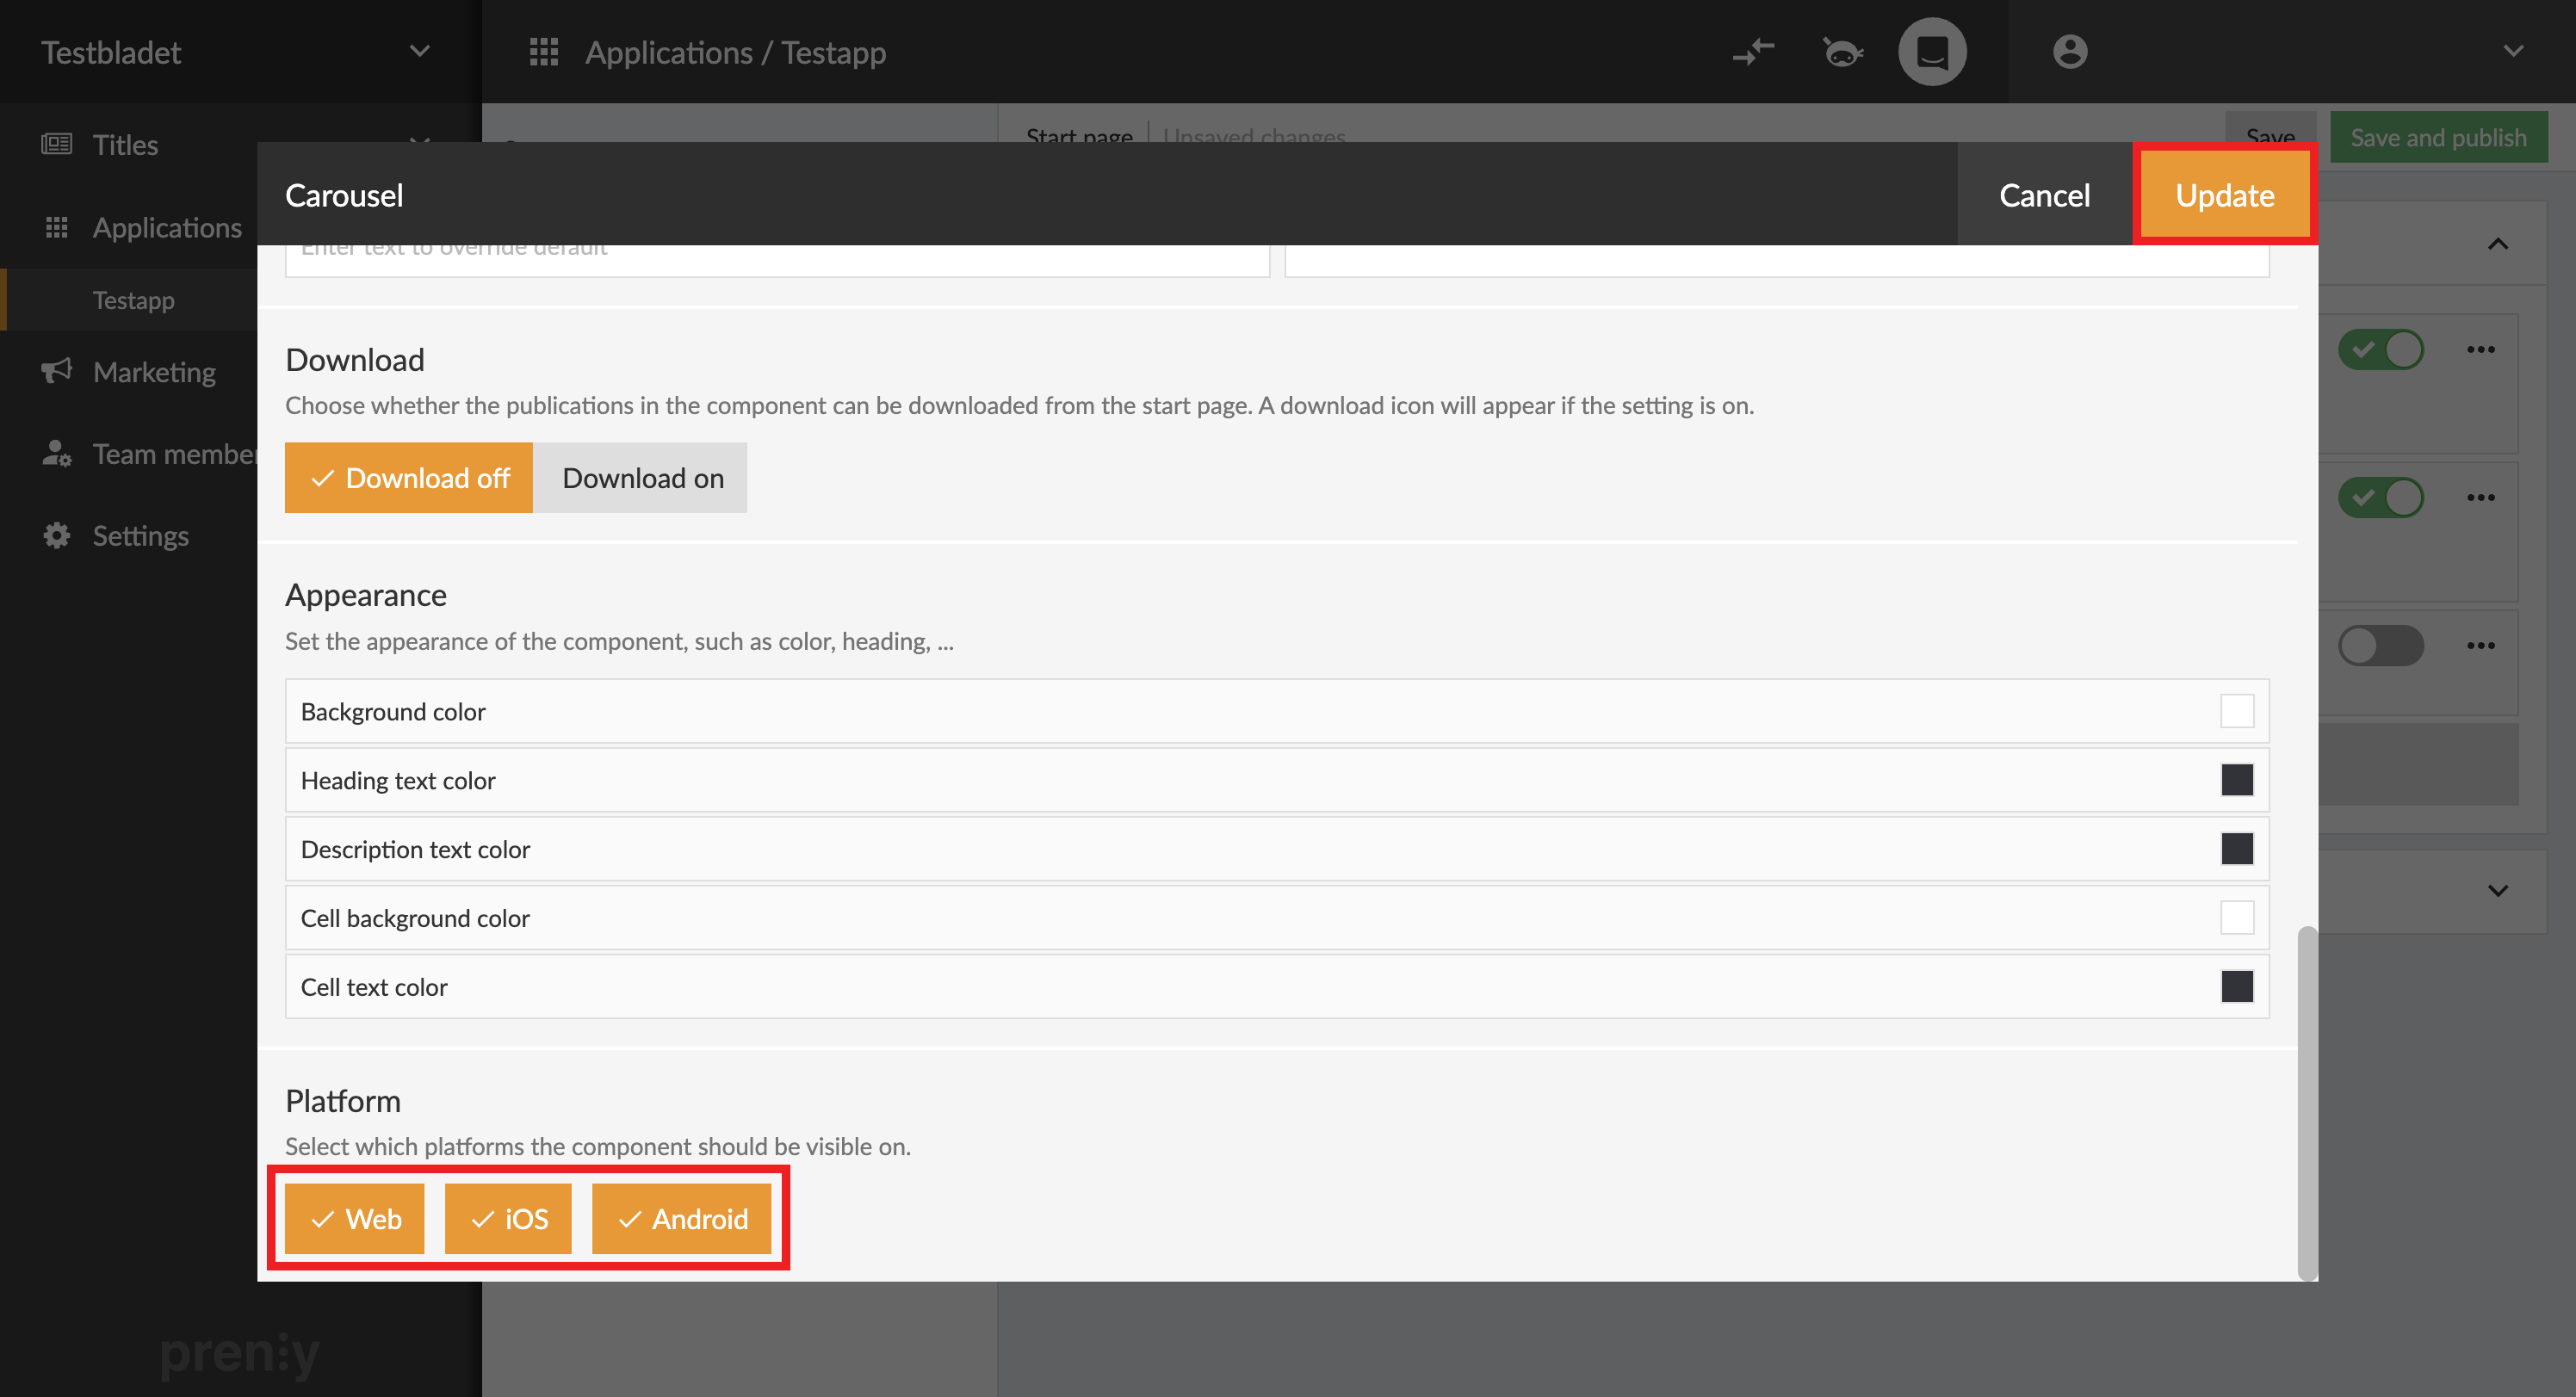Open the Testbladet title dropdown
This screenshot has width=2576, height=1397.
pos(419,51)
